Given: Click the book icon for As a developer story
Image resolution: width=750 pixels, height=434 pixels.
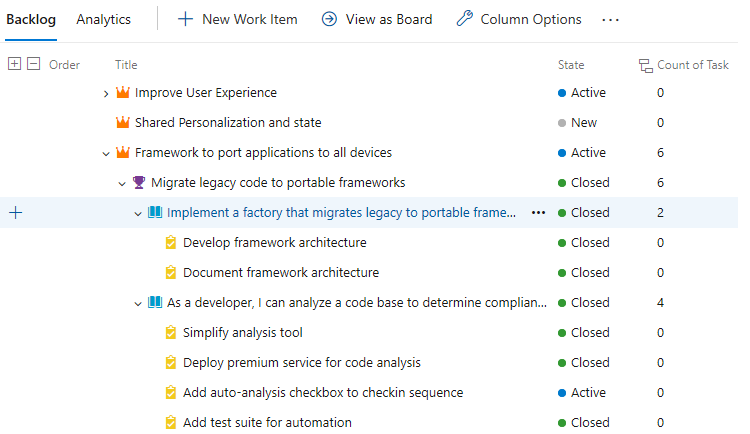Looking at the screenshot, I should pos(155,302).
